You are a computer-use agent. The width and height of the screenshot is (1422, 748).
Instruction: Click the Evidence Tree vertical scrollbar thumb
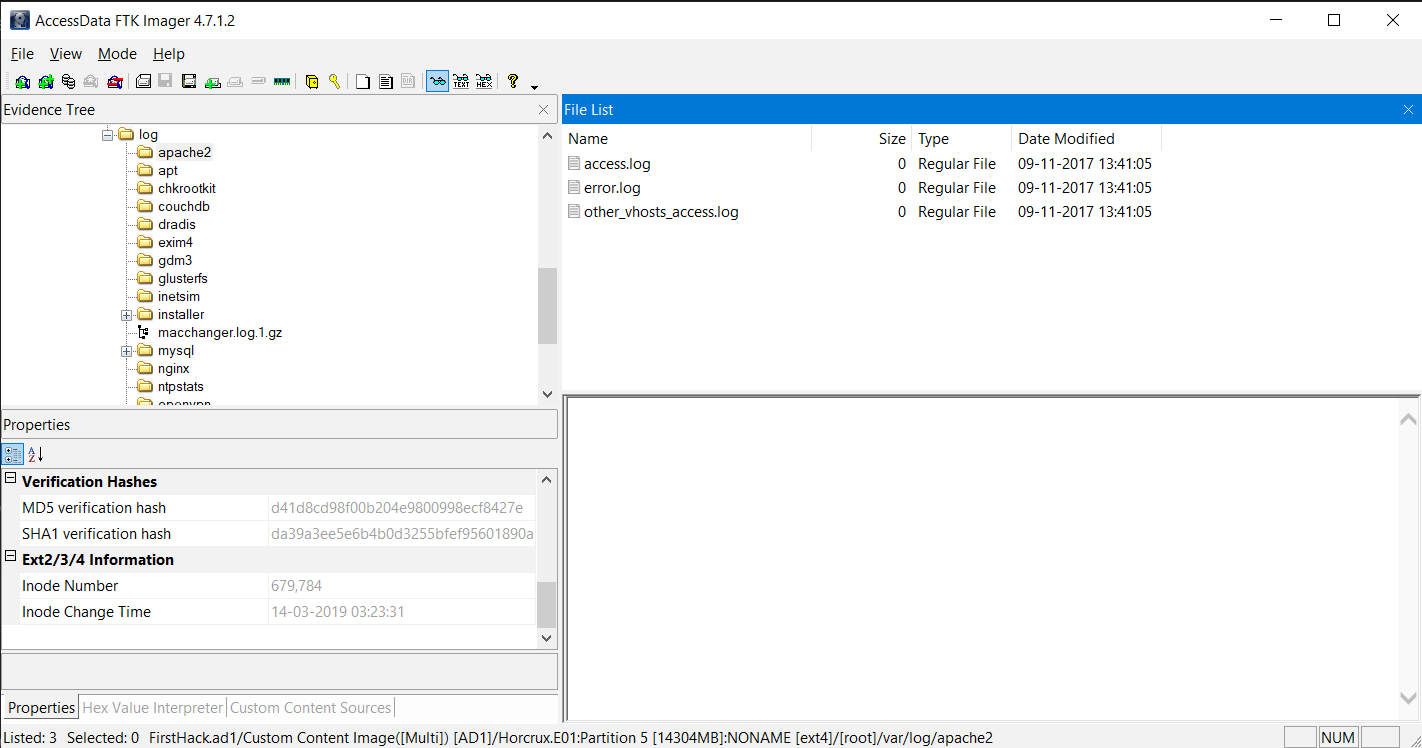(547, 305)
